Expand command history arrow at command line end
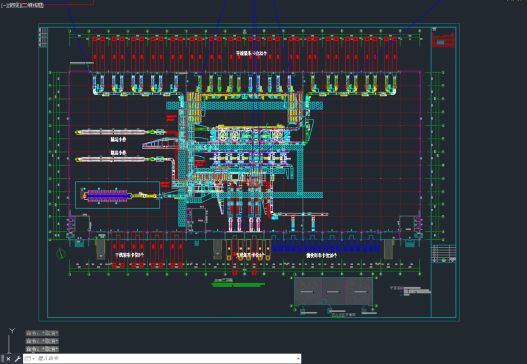Viewport: 527px width, 364px height. (x=298, y=359)
